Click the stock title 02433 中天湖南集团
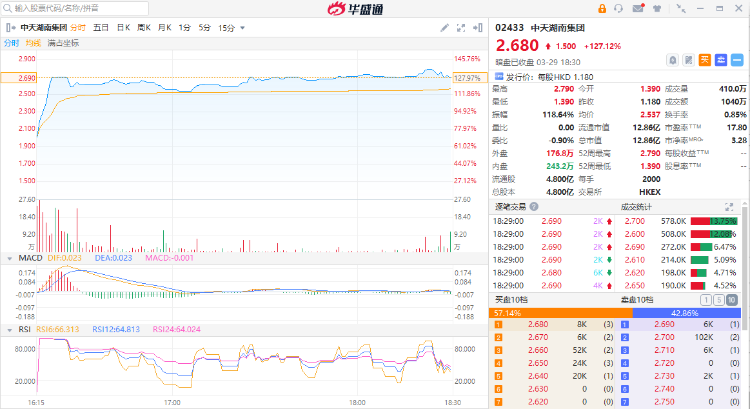 tap(540, 28)
